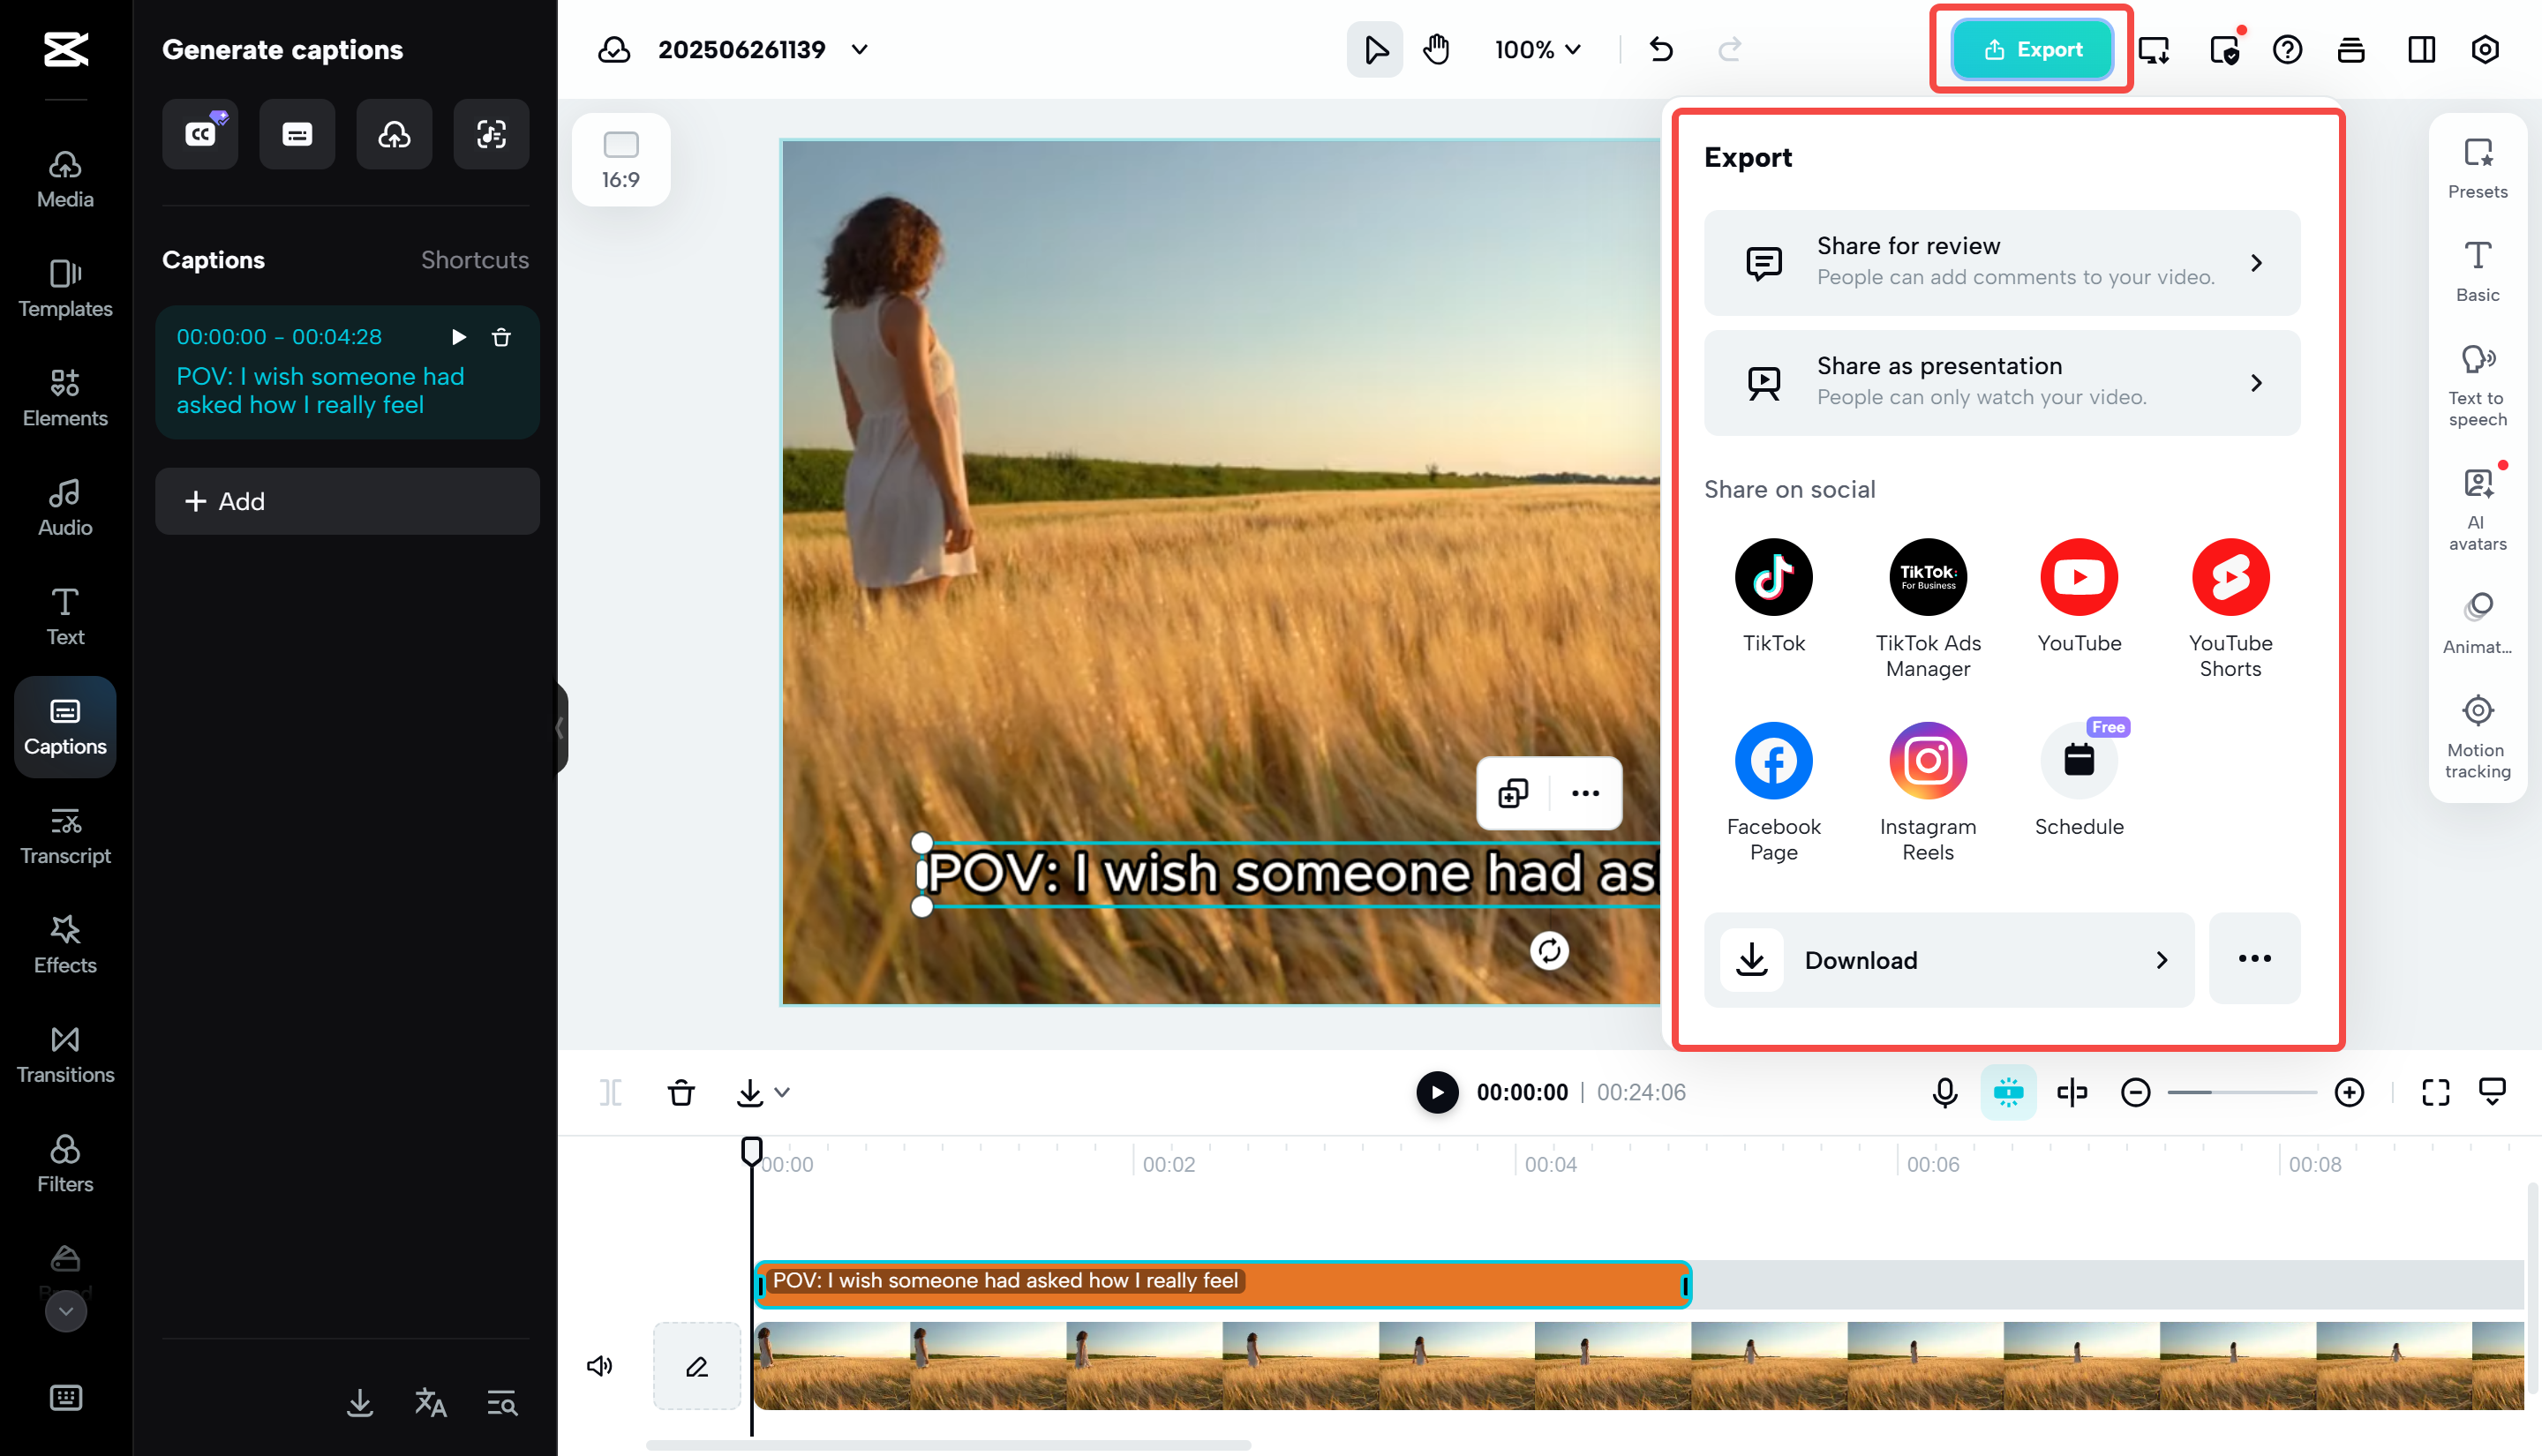Enable the AI sparkle toggle beside the microphone
The width and height of the screenshot is (2542, 1456).
(2008, 1092)
